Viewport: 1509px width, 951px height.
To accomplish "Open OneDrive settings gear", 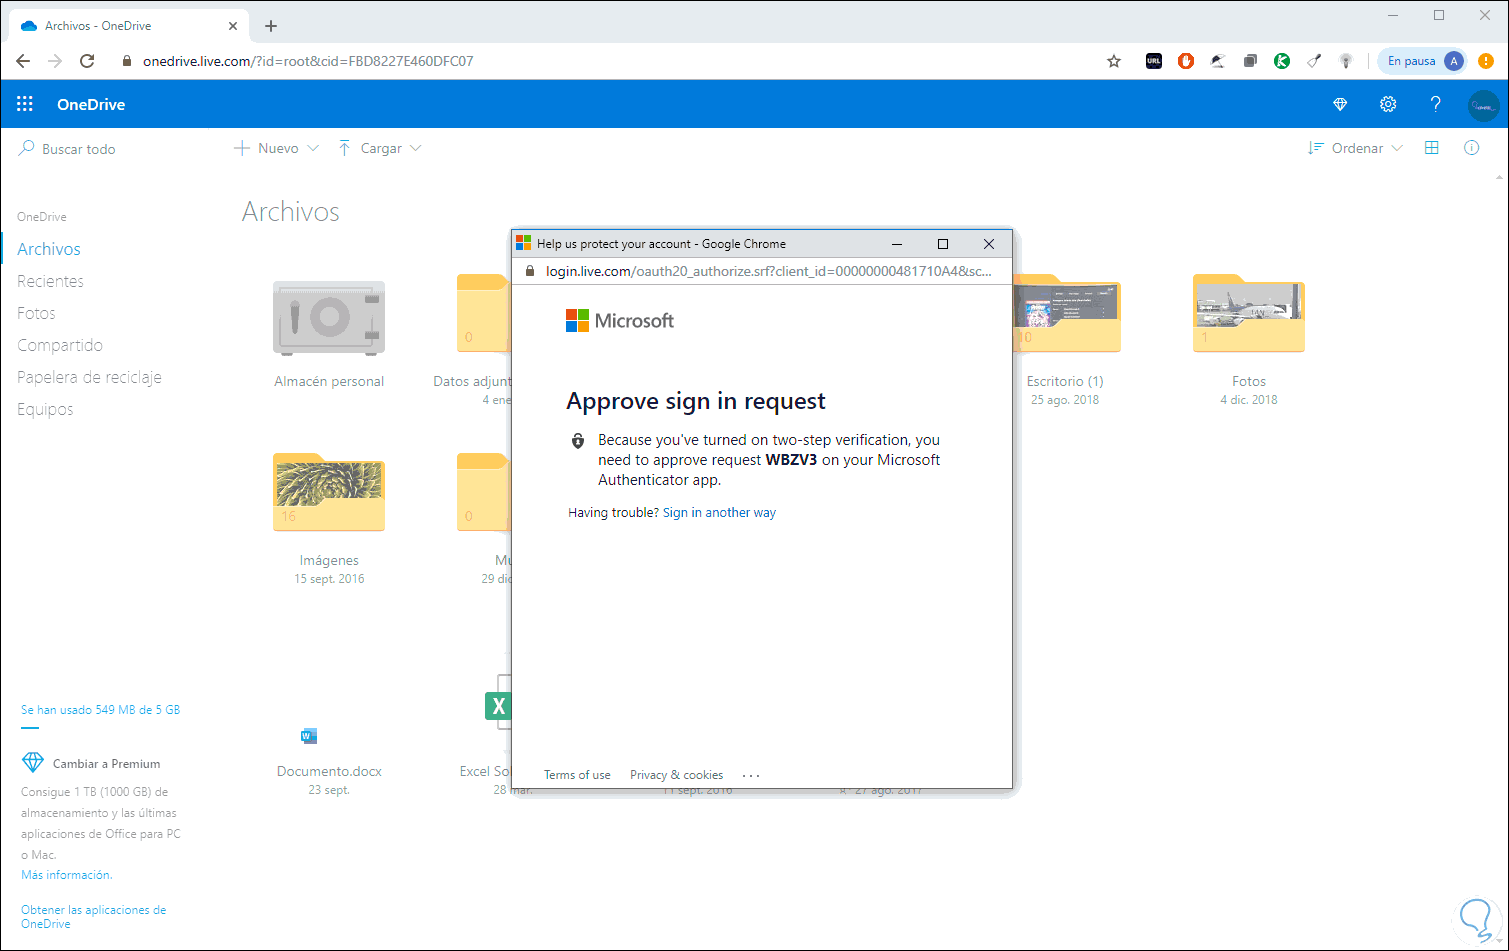I will (x=1388, y=104).
